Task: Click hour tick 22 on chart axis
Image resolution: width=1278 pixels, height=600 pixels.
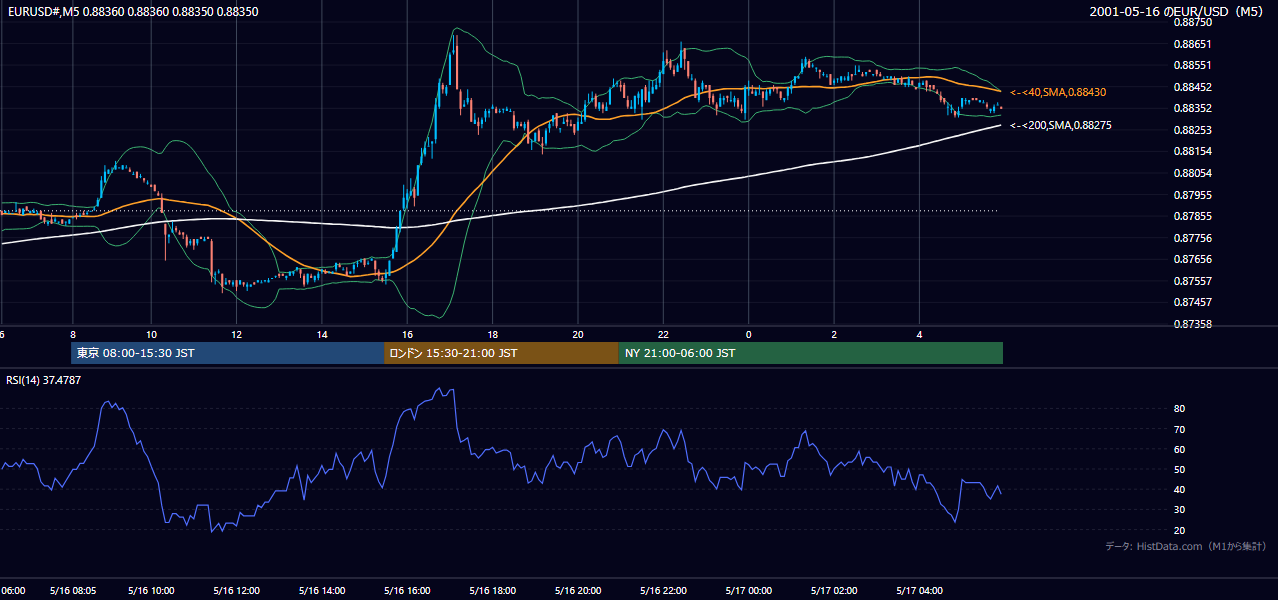Action: point(663,335)
